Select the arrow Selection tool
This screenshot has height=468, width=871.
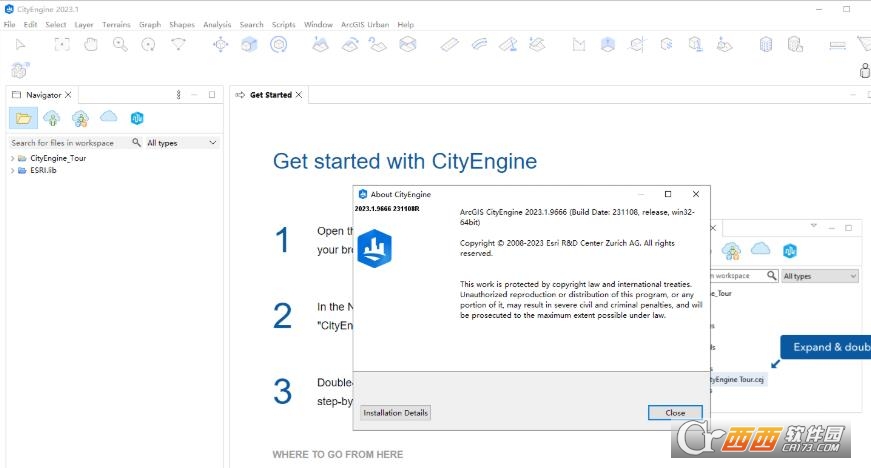point(21,44)
